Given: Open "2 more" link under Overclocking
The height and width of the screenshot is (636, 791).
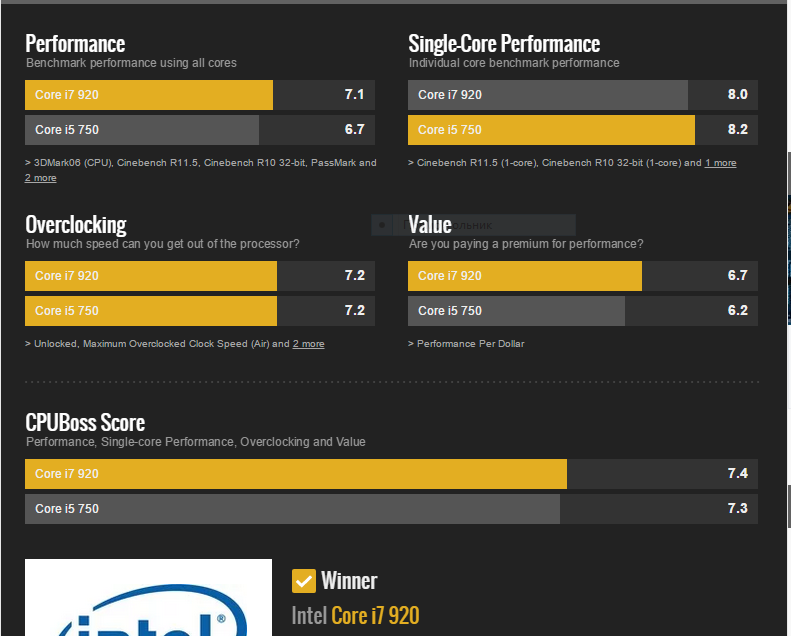Looking at the screenshot, I should pos(308,344).
